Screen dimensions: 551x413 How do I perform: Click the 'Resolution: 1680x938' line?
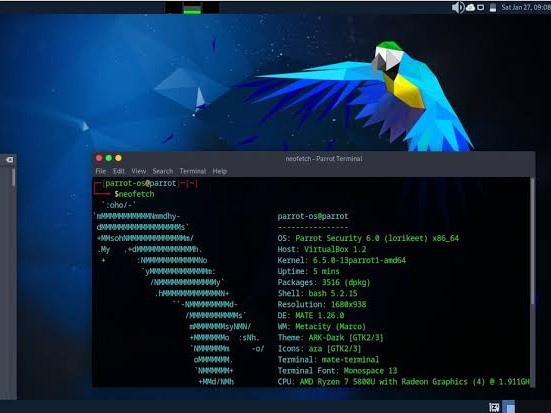coord(322,304)
